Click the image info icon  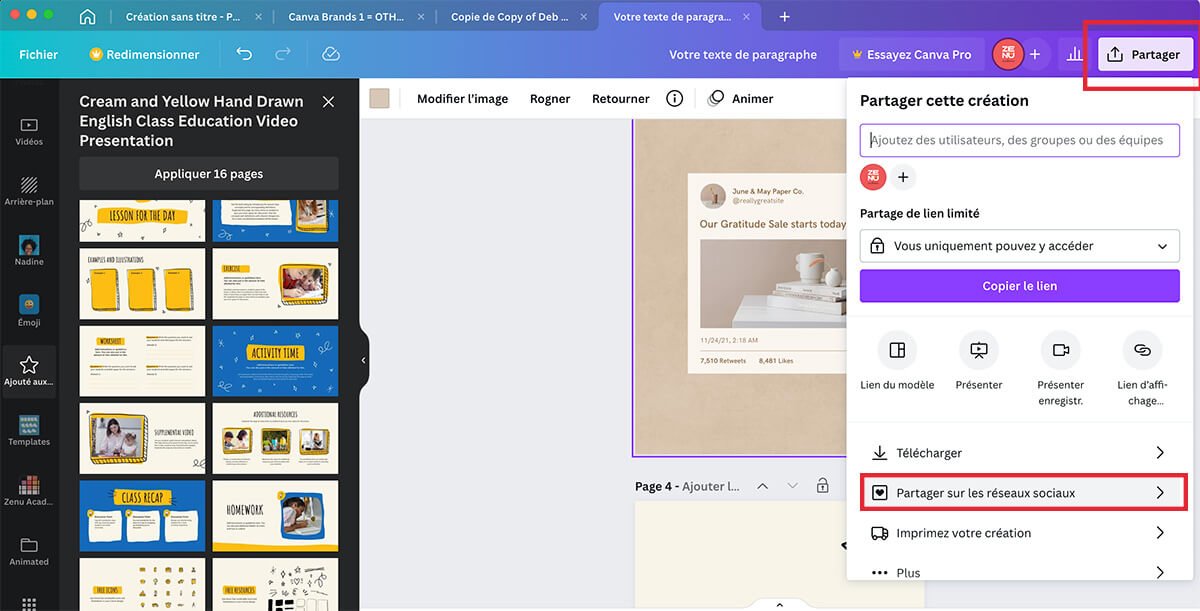(x=675, y=98)
